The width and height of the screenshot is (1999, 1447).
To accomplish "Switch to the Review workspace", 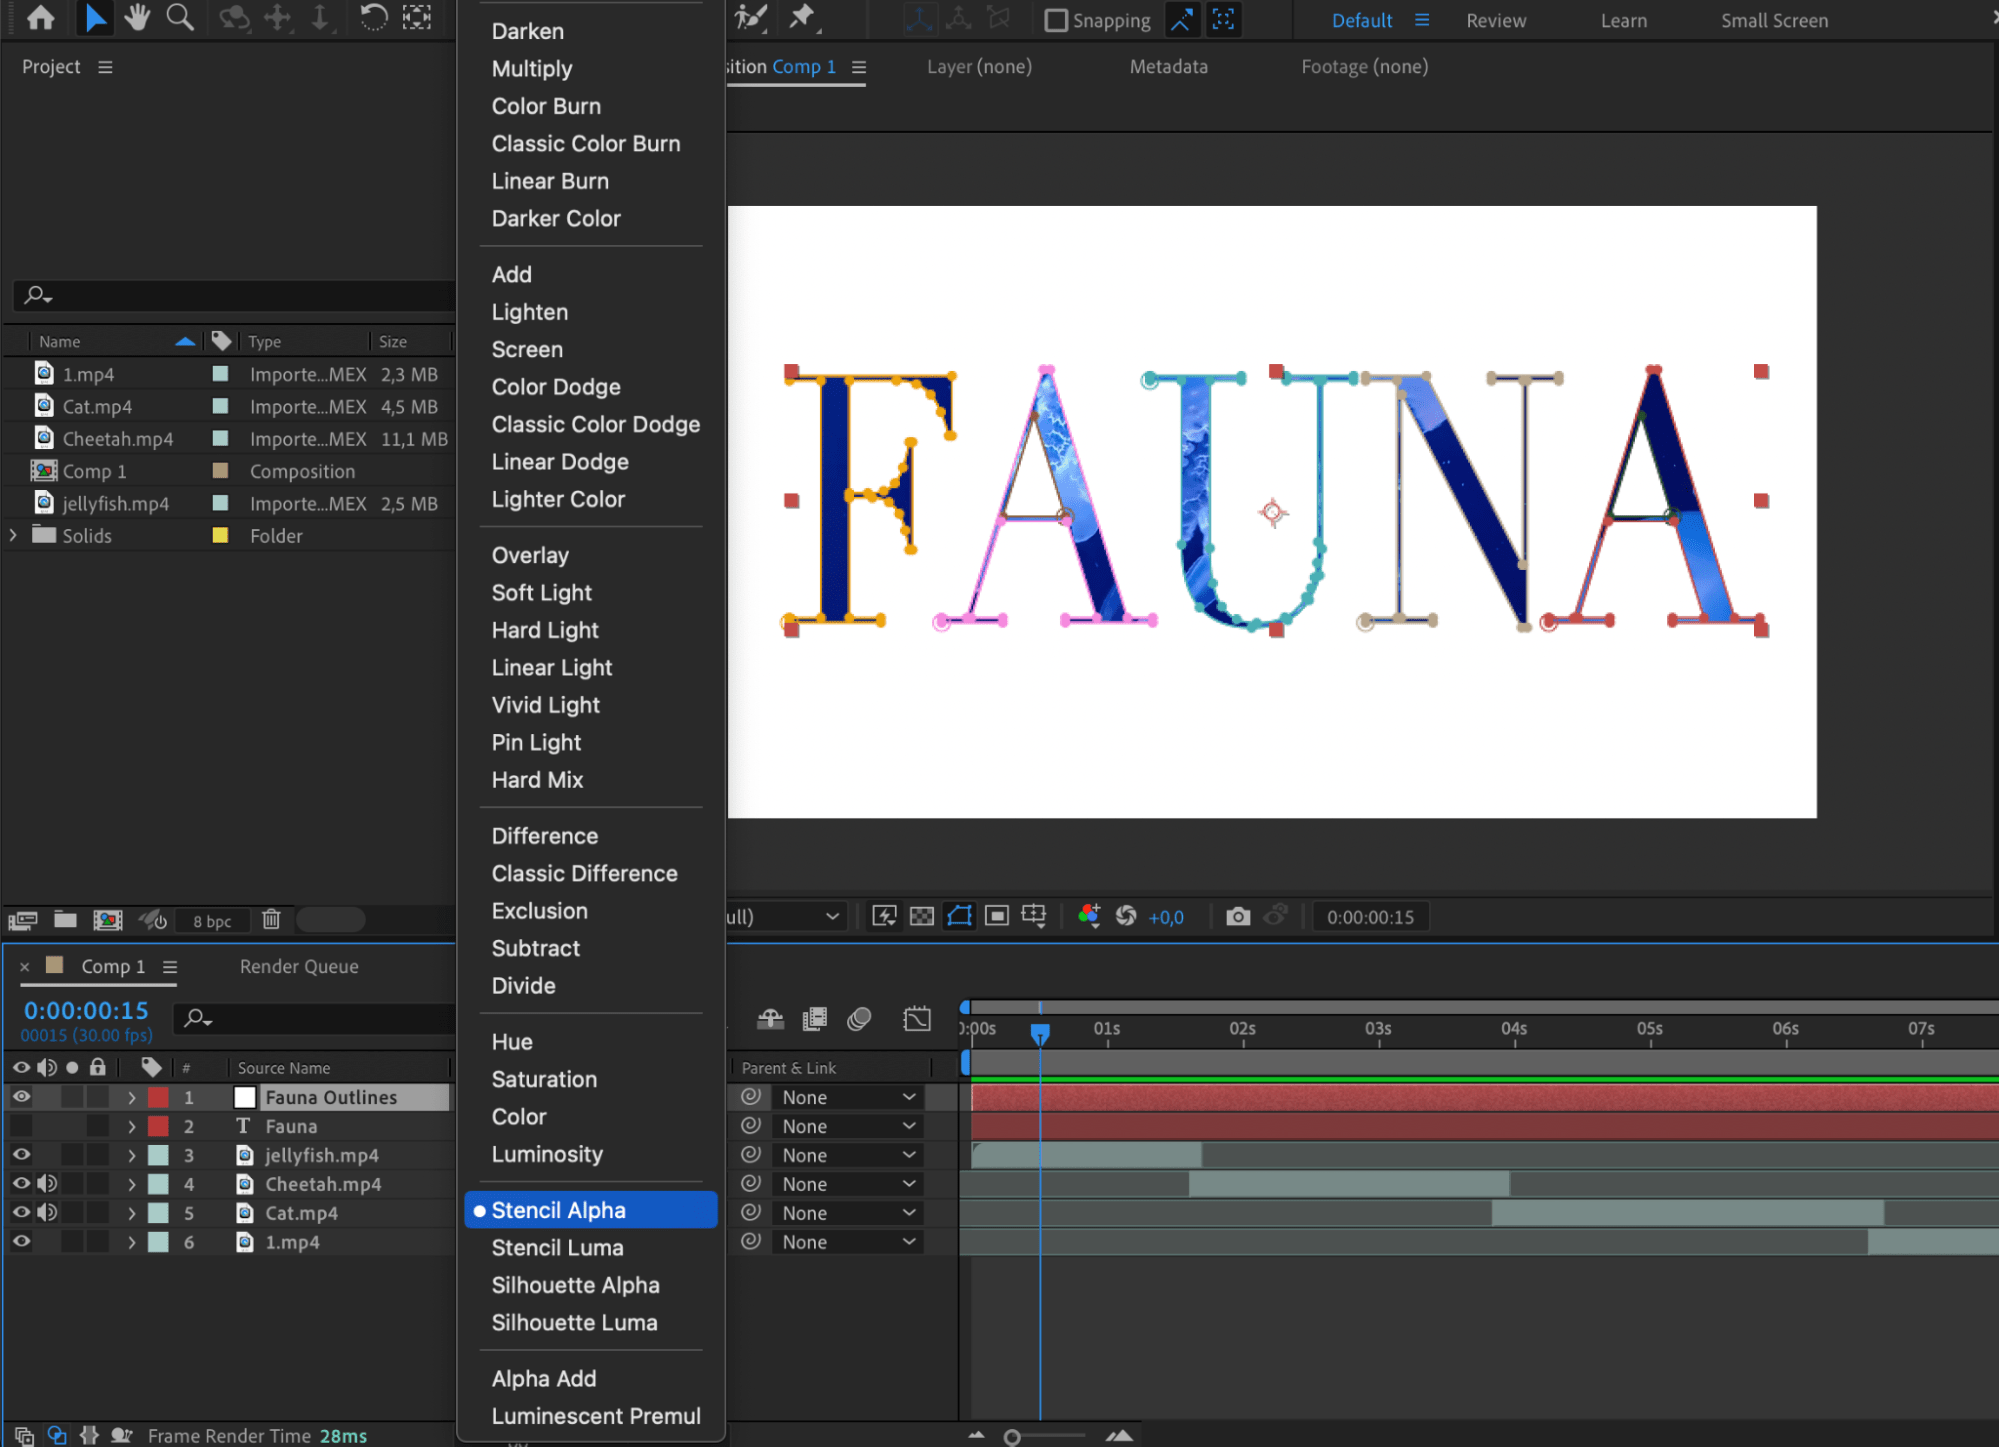I will pos(1496,20).
